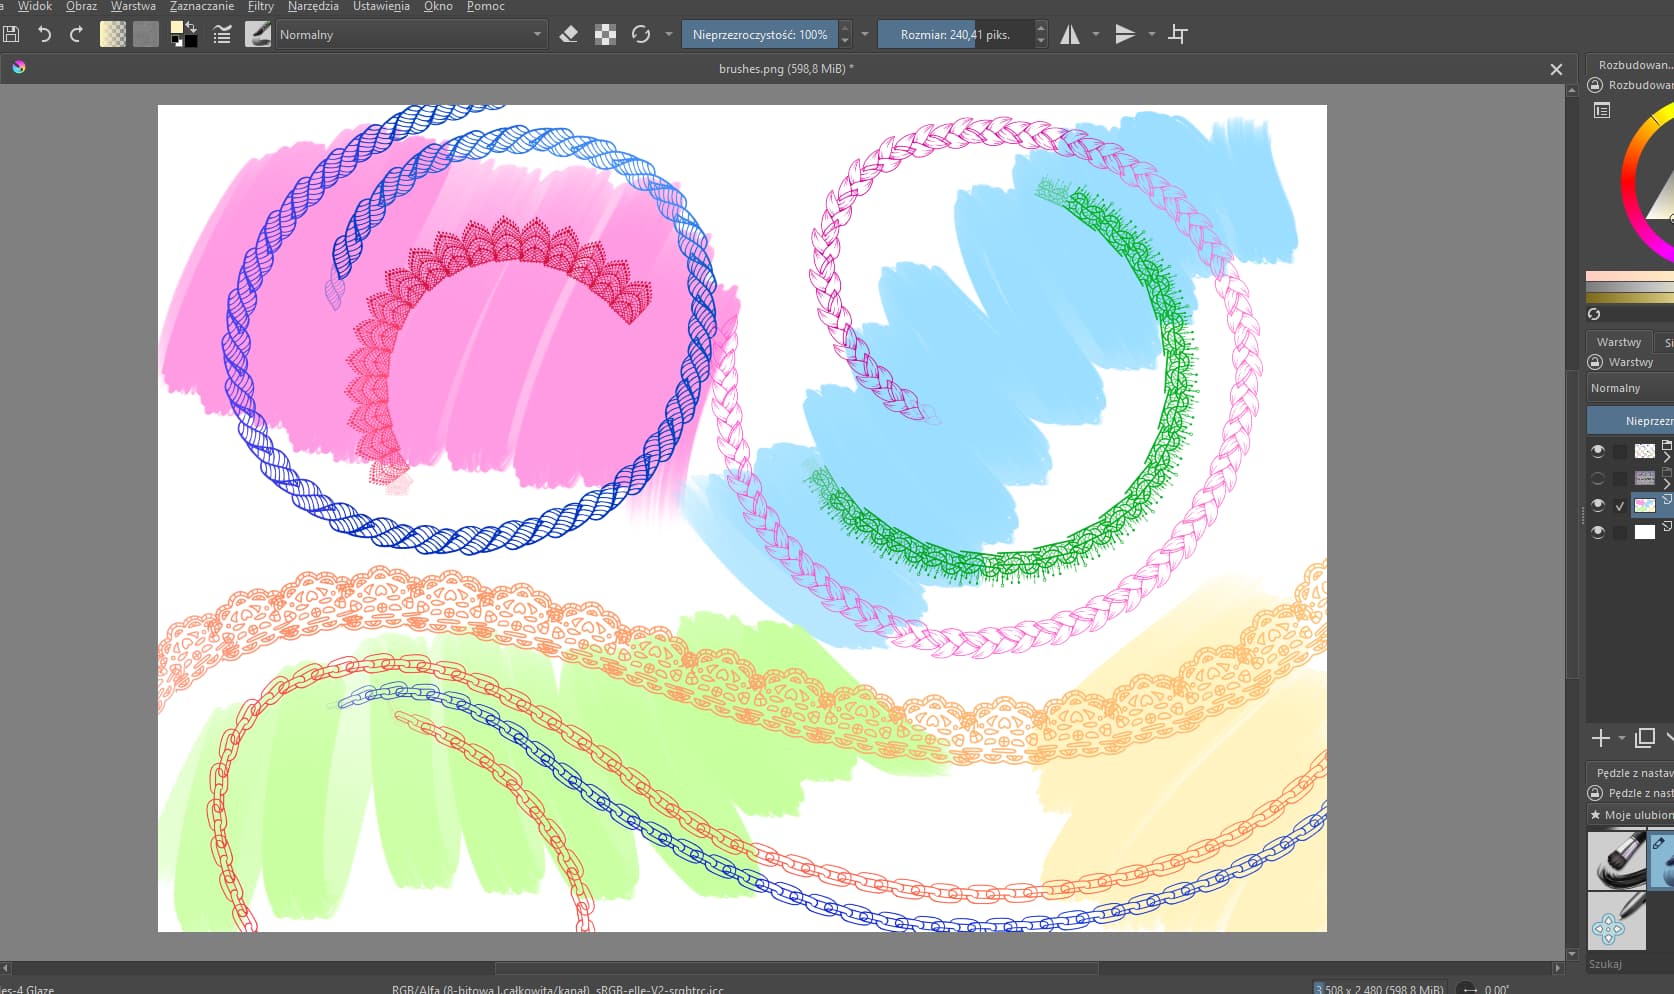The image size is (1674, 994).
Task: Open the brush settings editor
Action: point(222,35)
